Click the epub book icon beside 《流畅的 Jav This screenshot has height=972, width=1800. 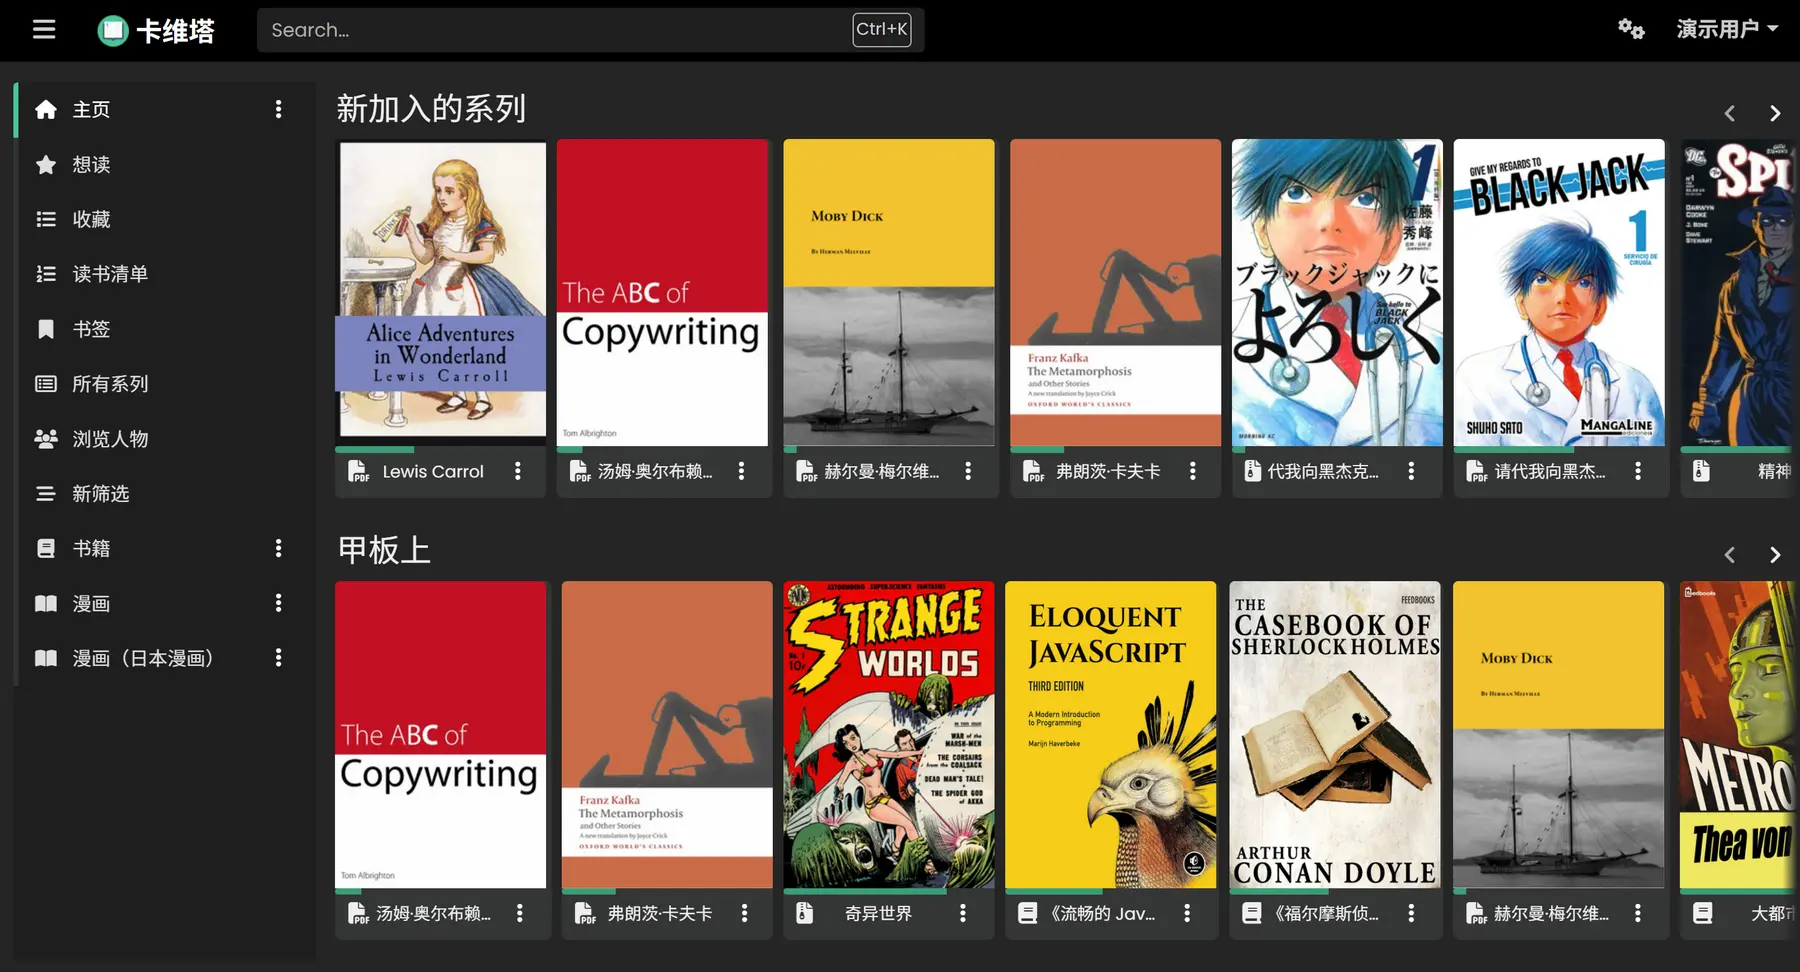point(1027,913)
